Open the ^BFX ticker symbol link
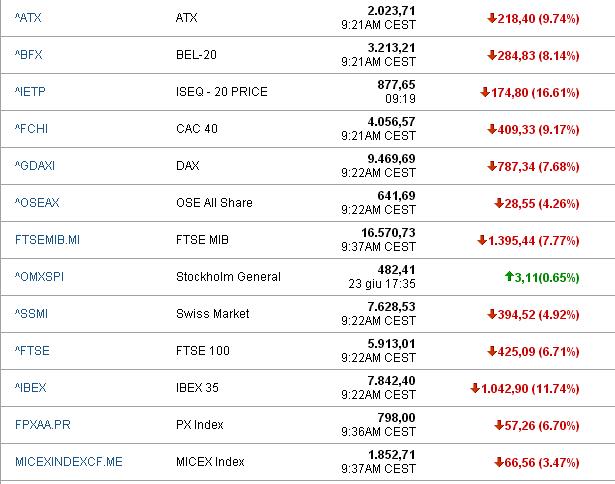 [29, 55]
